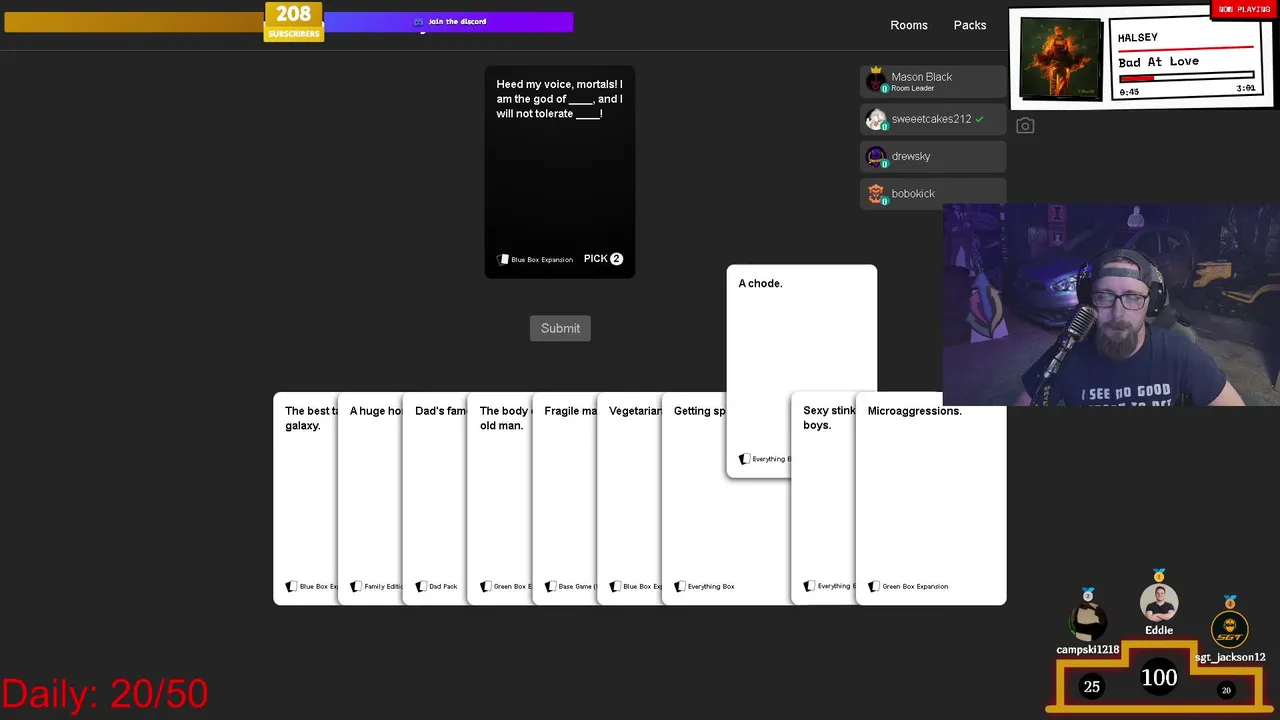Click the 'Join the discord' banner
The image size is (1280, 720).
(x=448, y=22)
